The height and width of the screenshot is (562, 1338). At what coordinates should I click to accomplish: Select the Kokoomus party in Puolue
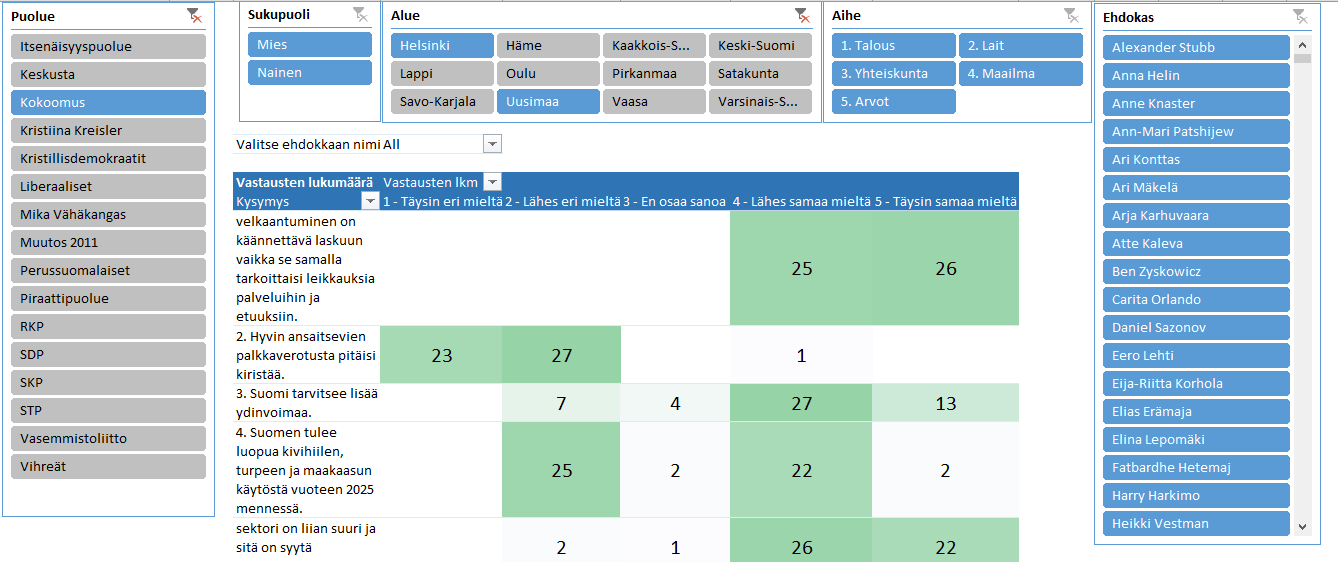click(108, 103)
